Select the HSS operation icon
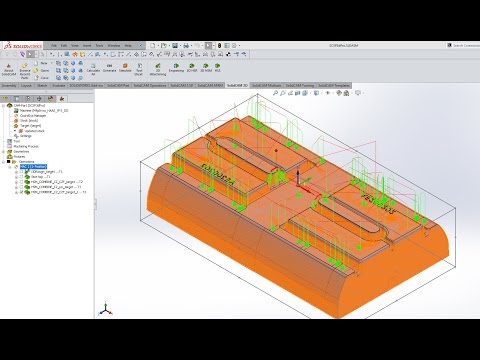The width and height of the screenshot is (480, 360). [x=217, y=68]
